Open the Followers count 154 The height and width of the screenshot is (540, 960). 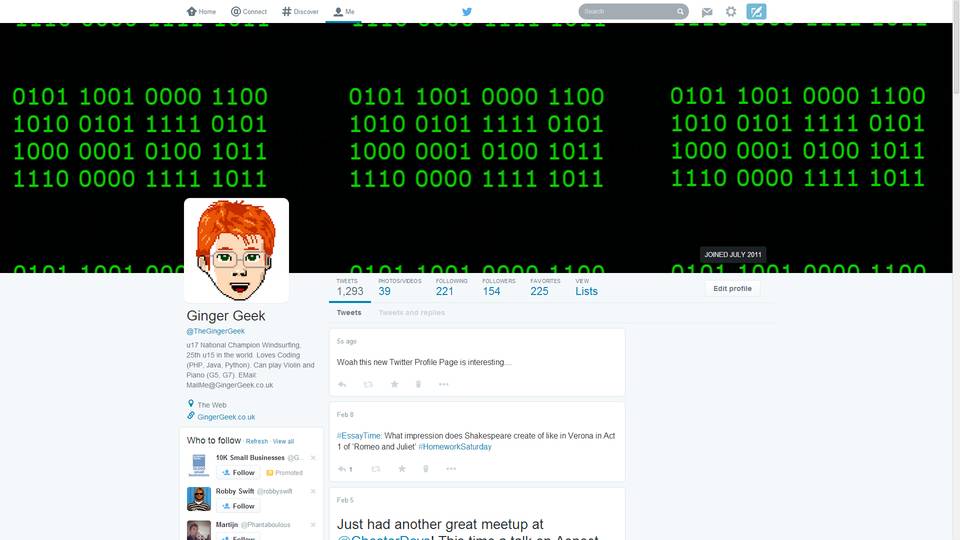498,288
